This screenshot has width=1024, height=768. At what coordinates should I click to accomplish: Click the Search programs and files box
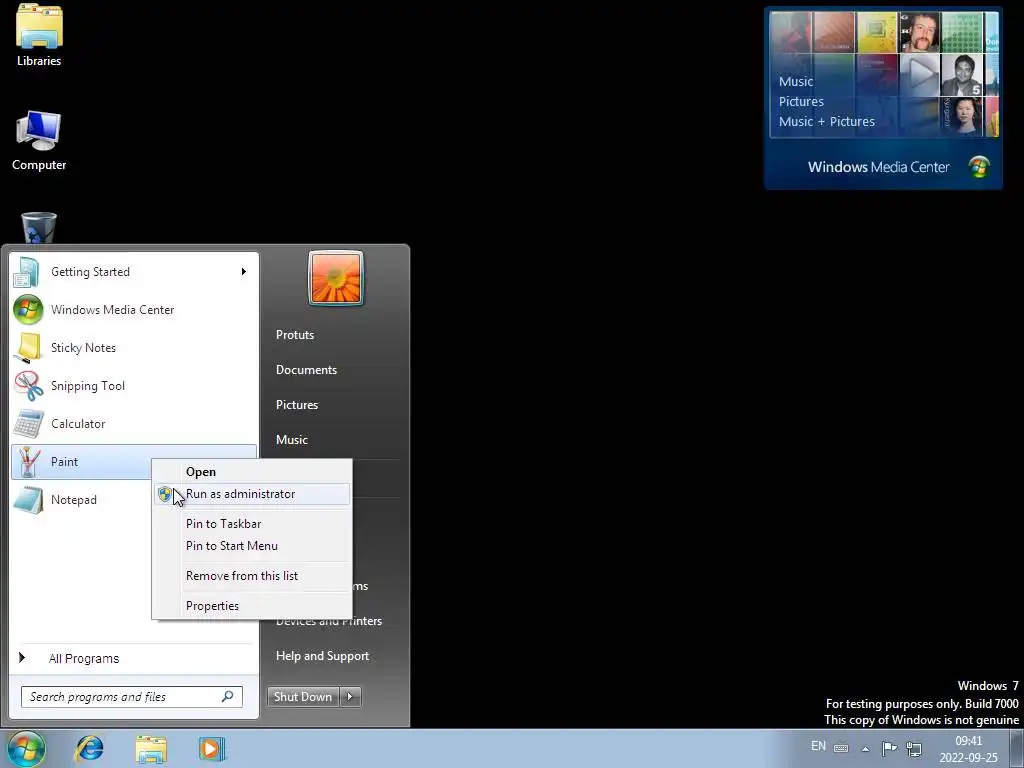131,697
